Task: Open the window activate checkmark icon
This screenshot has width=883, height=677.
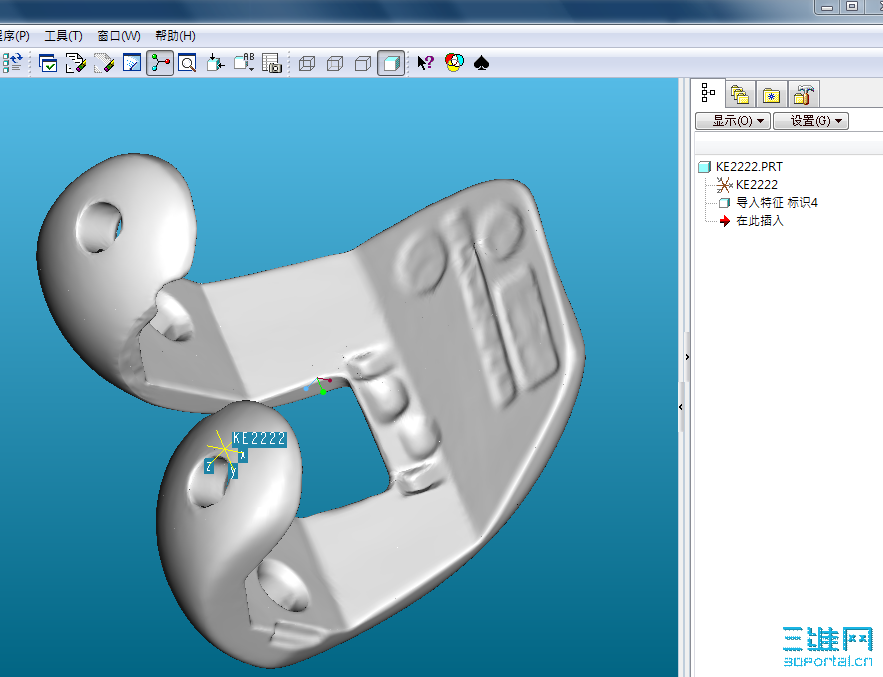Action: click(x=48, y=63)
